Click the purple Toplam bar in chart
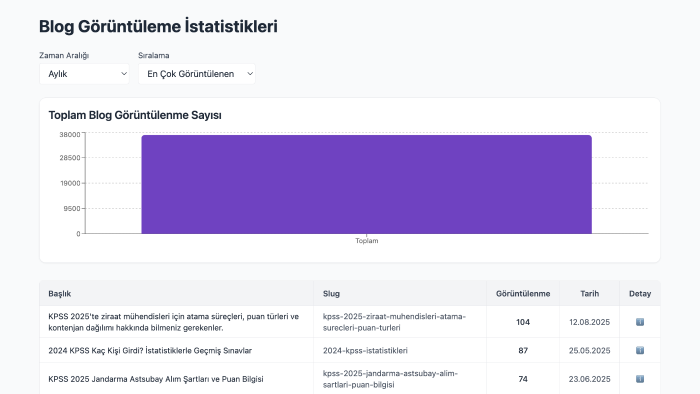This screenshot has height=394, width=700. coord(367,184)
